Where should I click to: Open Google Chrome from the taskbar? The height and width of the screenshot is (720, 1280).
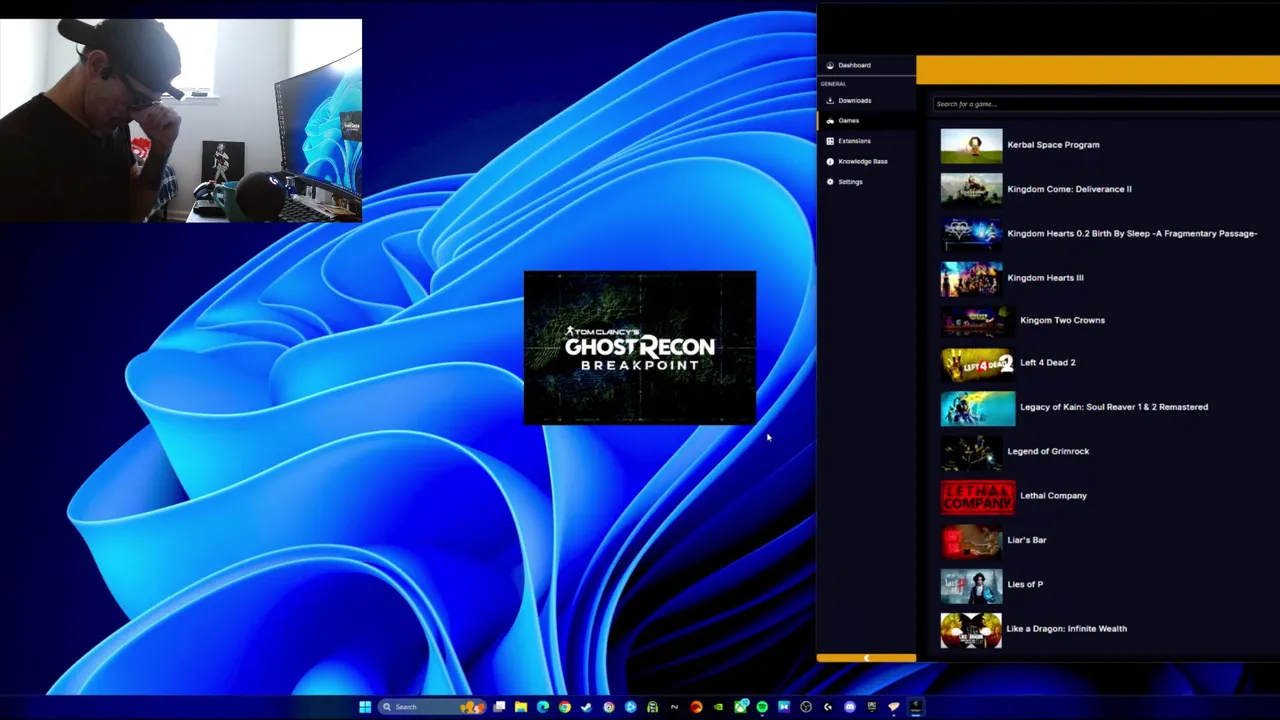point(564,707)
